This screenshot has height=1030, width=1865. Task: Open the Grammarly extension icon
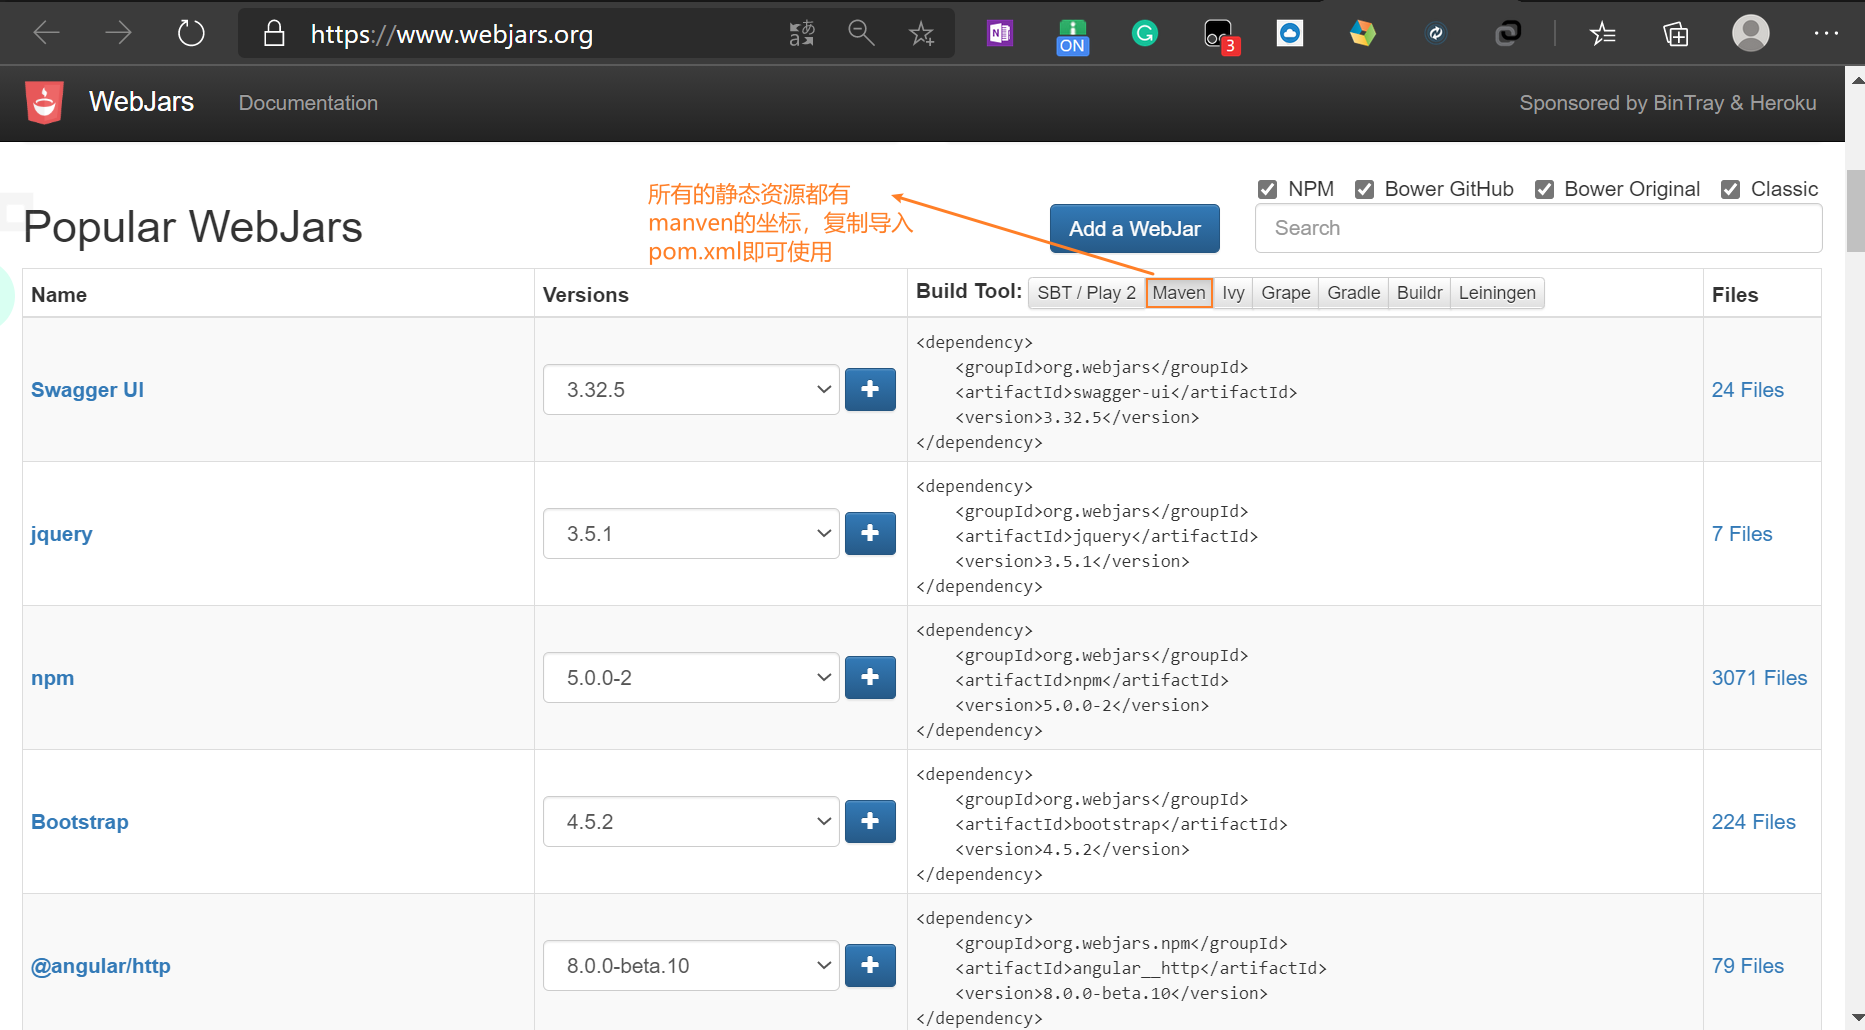(x=1145, y=34)
